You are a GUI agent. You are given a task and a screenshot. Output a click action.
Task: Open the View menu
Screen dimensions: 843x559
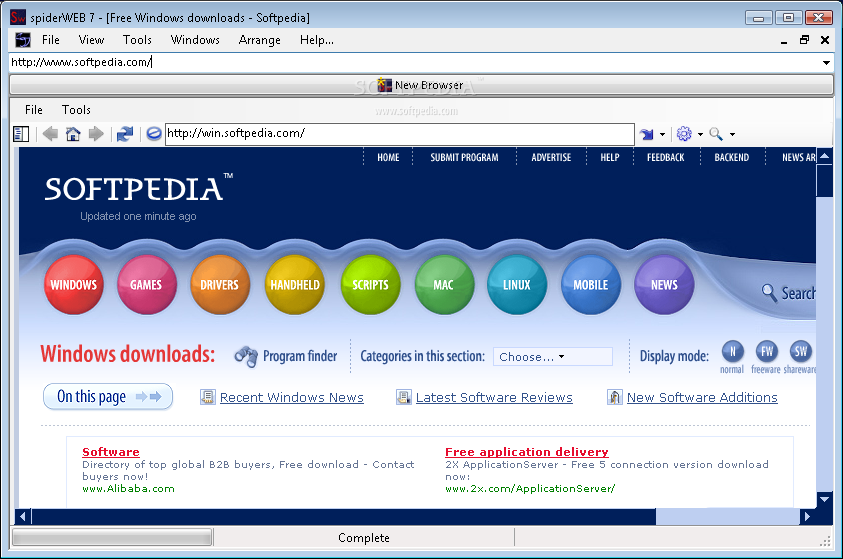coord(91,40)
